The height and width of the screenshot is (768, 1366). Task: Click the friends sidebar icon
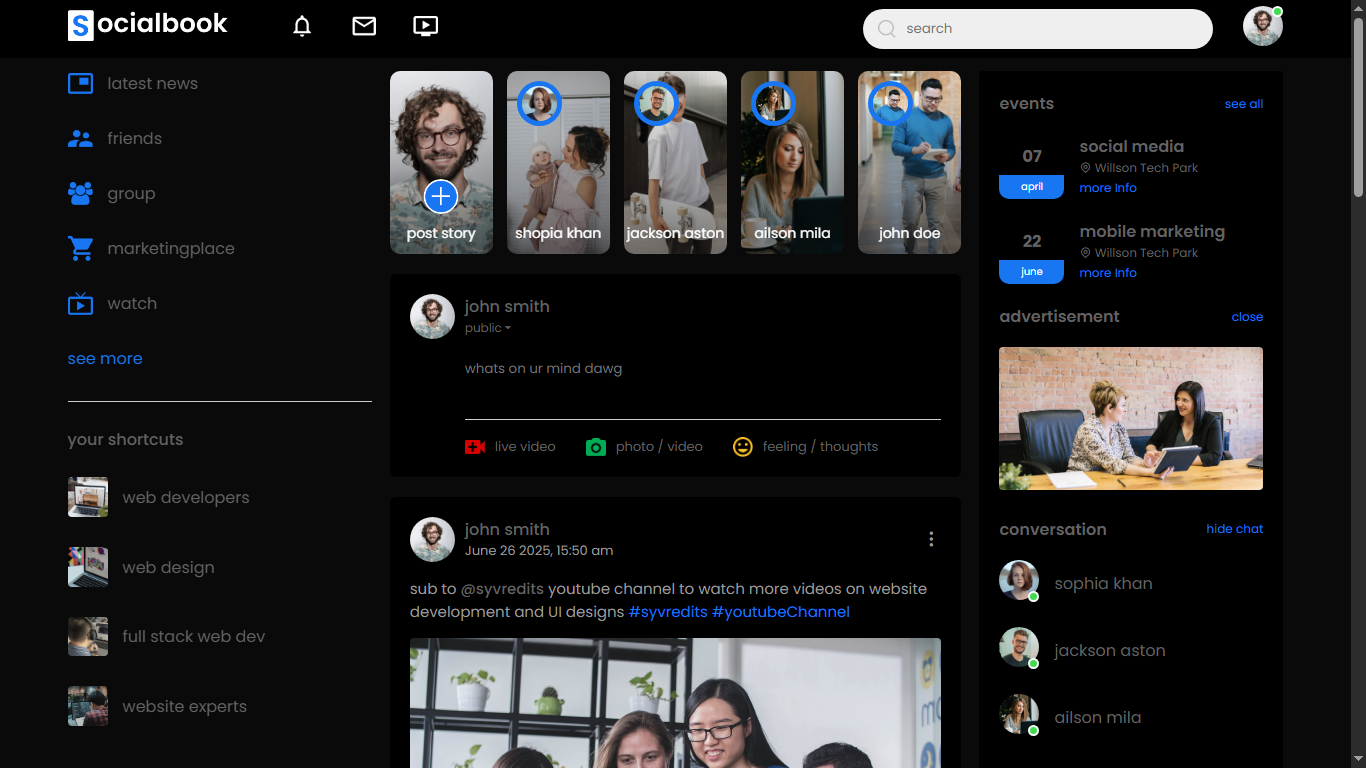(80, 138)
